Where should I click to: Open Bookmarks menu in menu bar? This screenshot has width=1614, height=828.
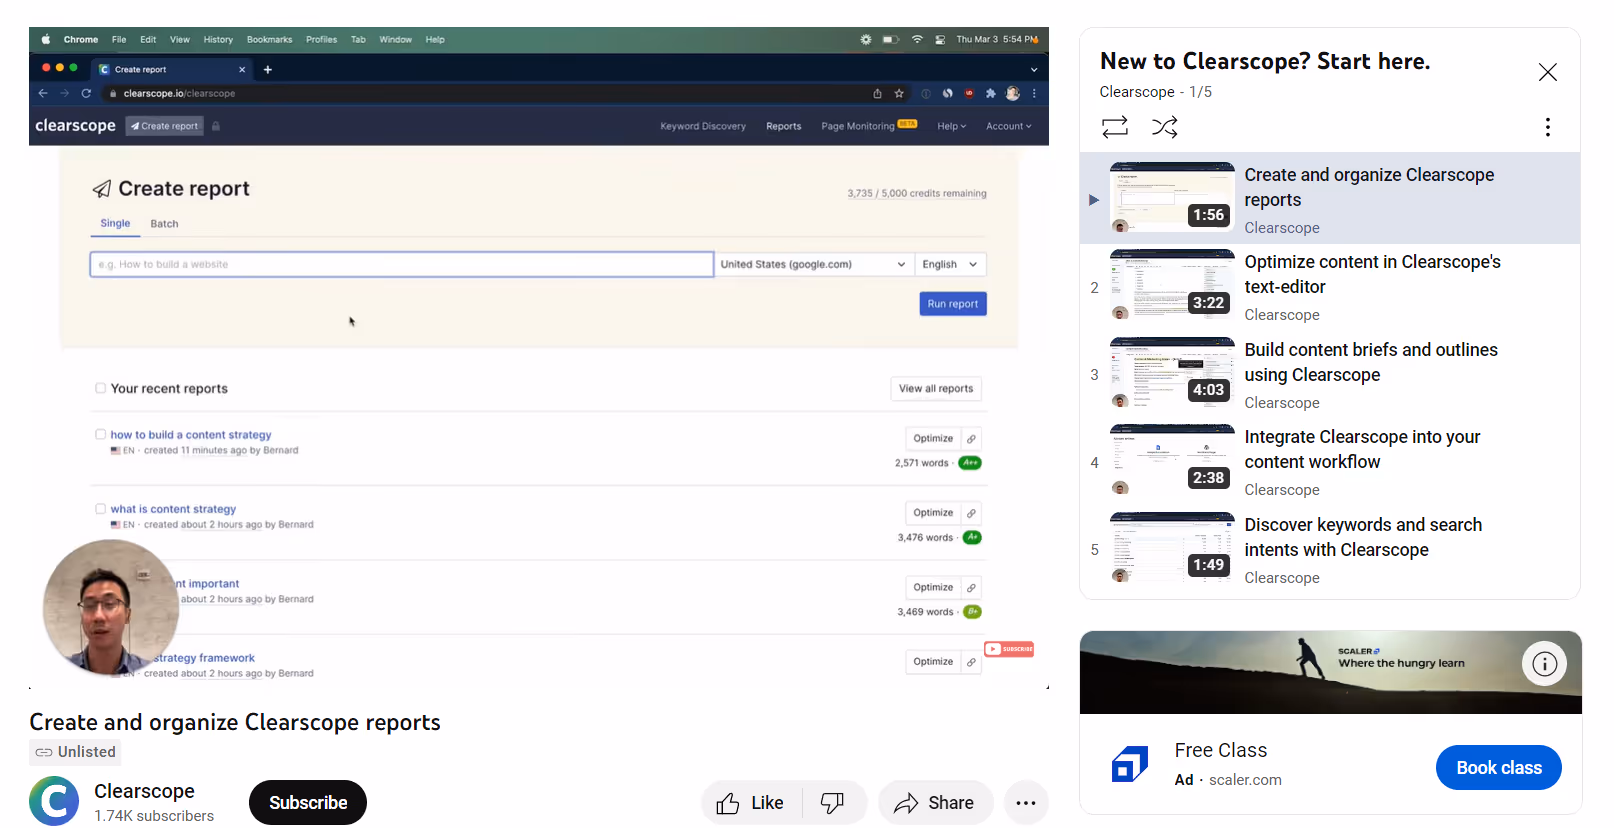coord(269,40)
